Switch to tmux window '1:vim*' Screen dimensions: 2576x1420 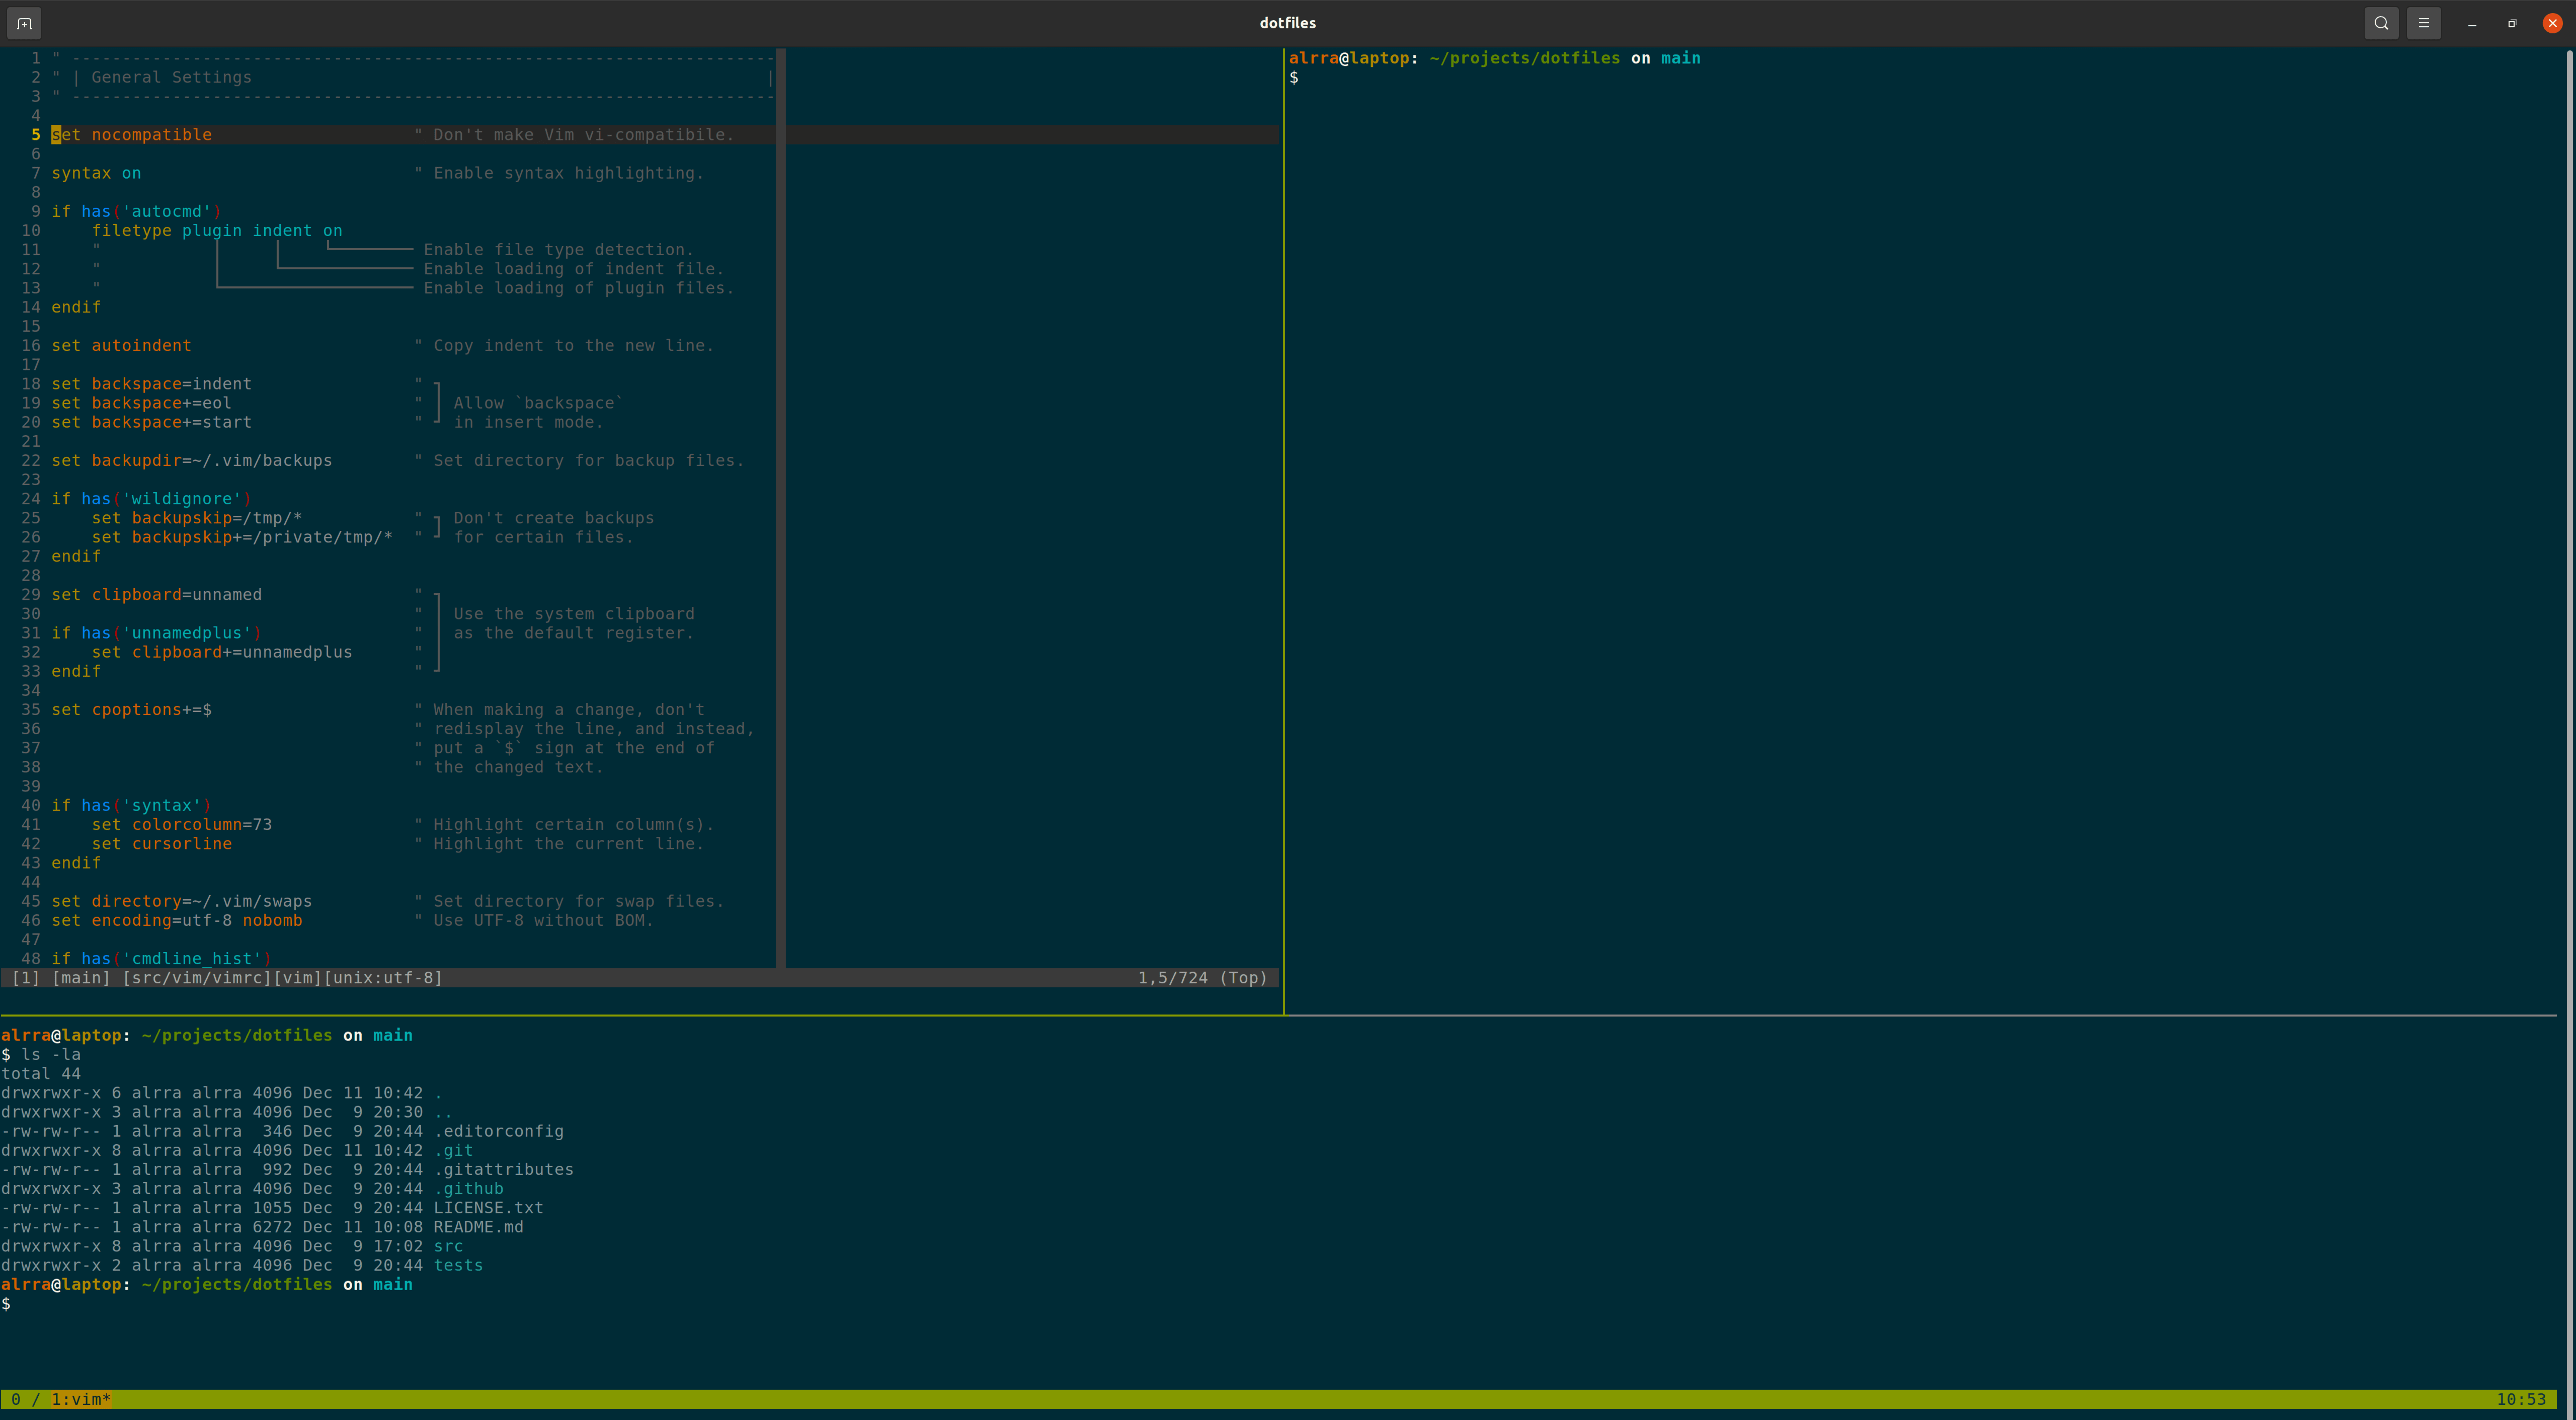80,1400
